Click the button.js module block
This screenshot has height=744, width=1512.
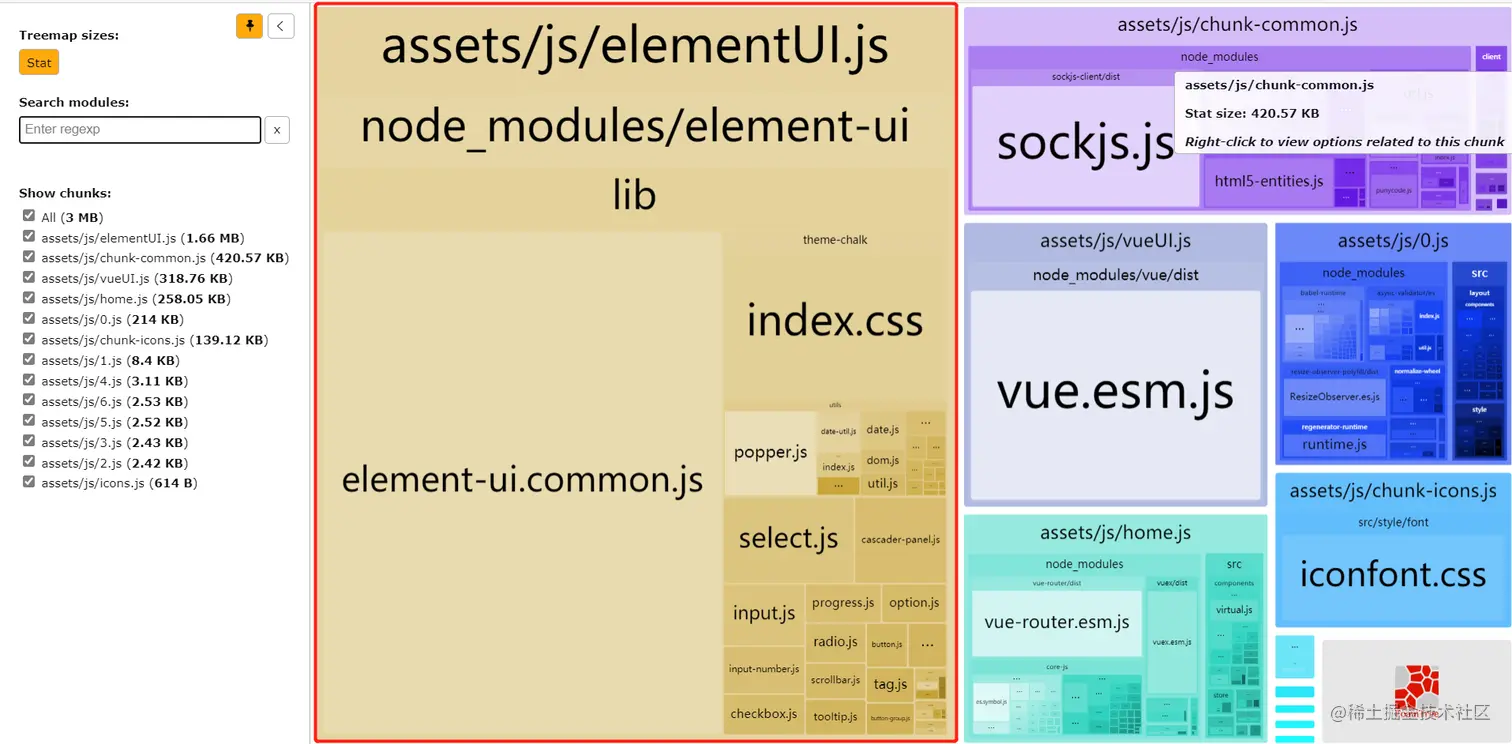pos(886,644)
